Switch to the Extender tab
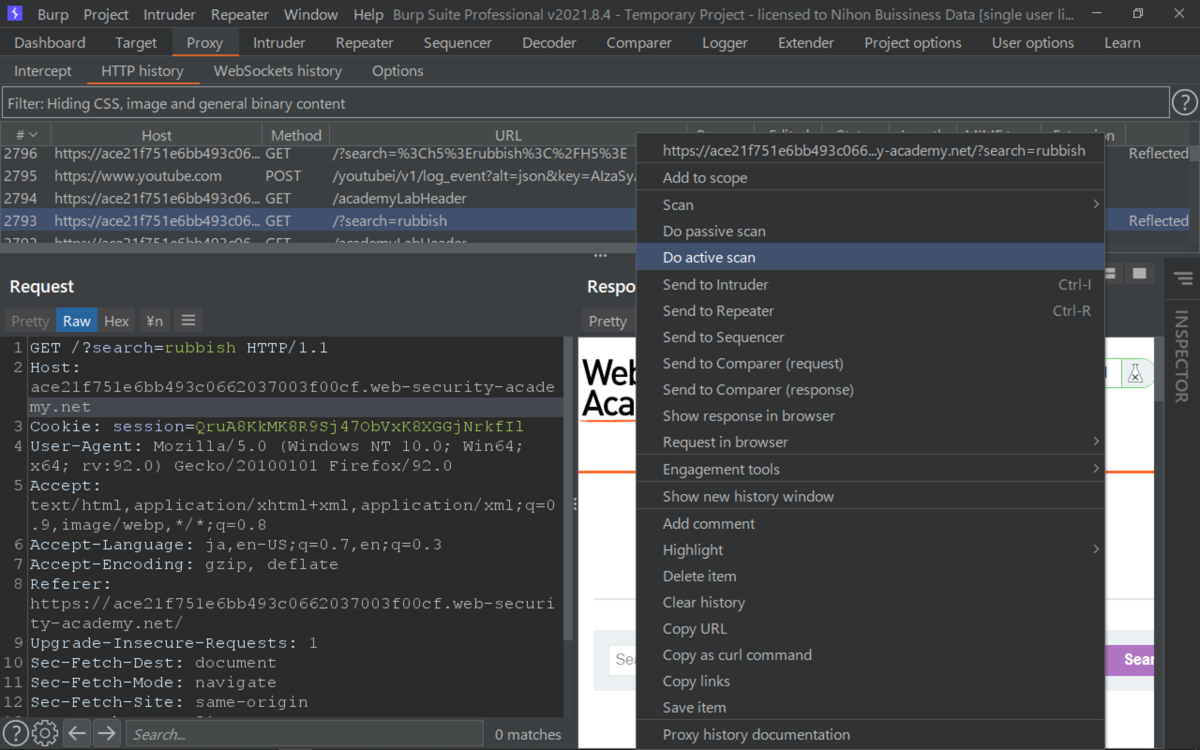Viewport: 1200px width, 750px height. point(806,43)
